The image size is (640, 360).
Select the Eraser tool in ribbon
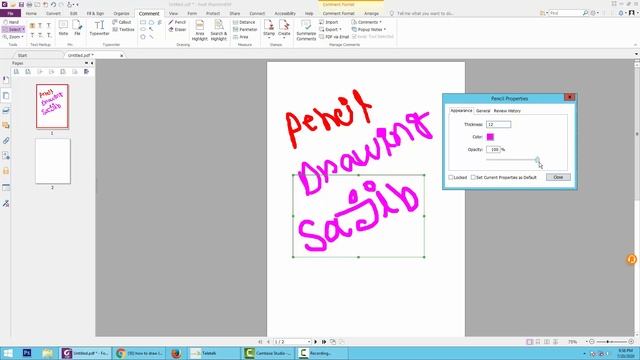pos(177,29)
